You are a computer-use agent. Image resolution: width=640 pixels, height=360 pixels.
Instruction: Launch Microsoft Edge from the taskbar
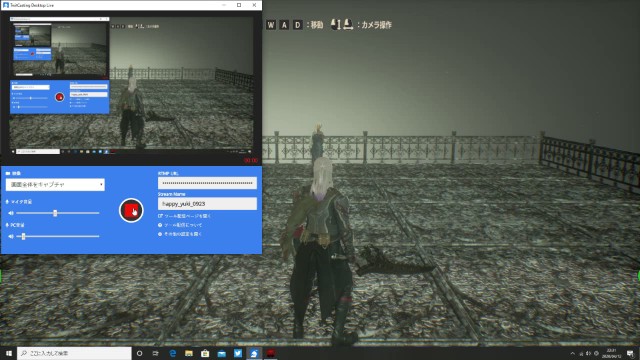coord(172,353)
